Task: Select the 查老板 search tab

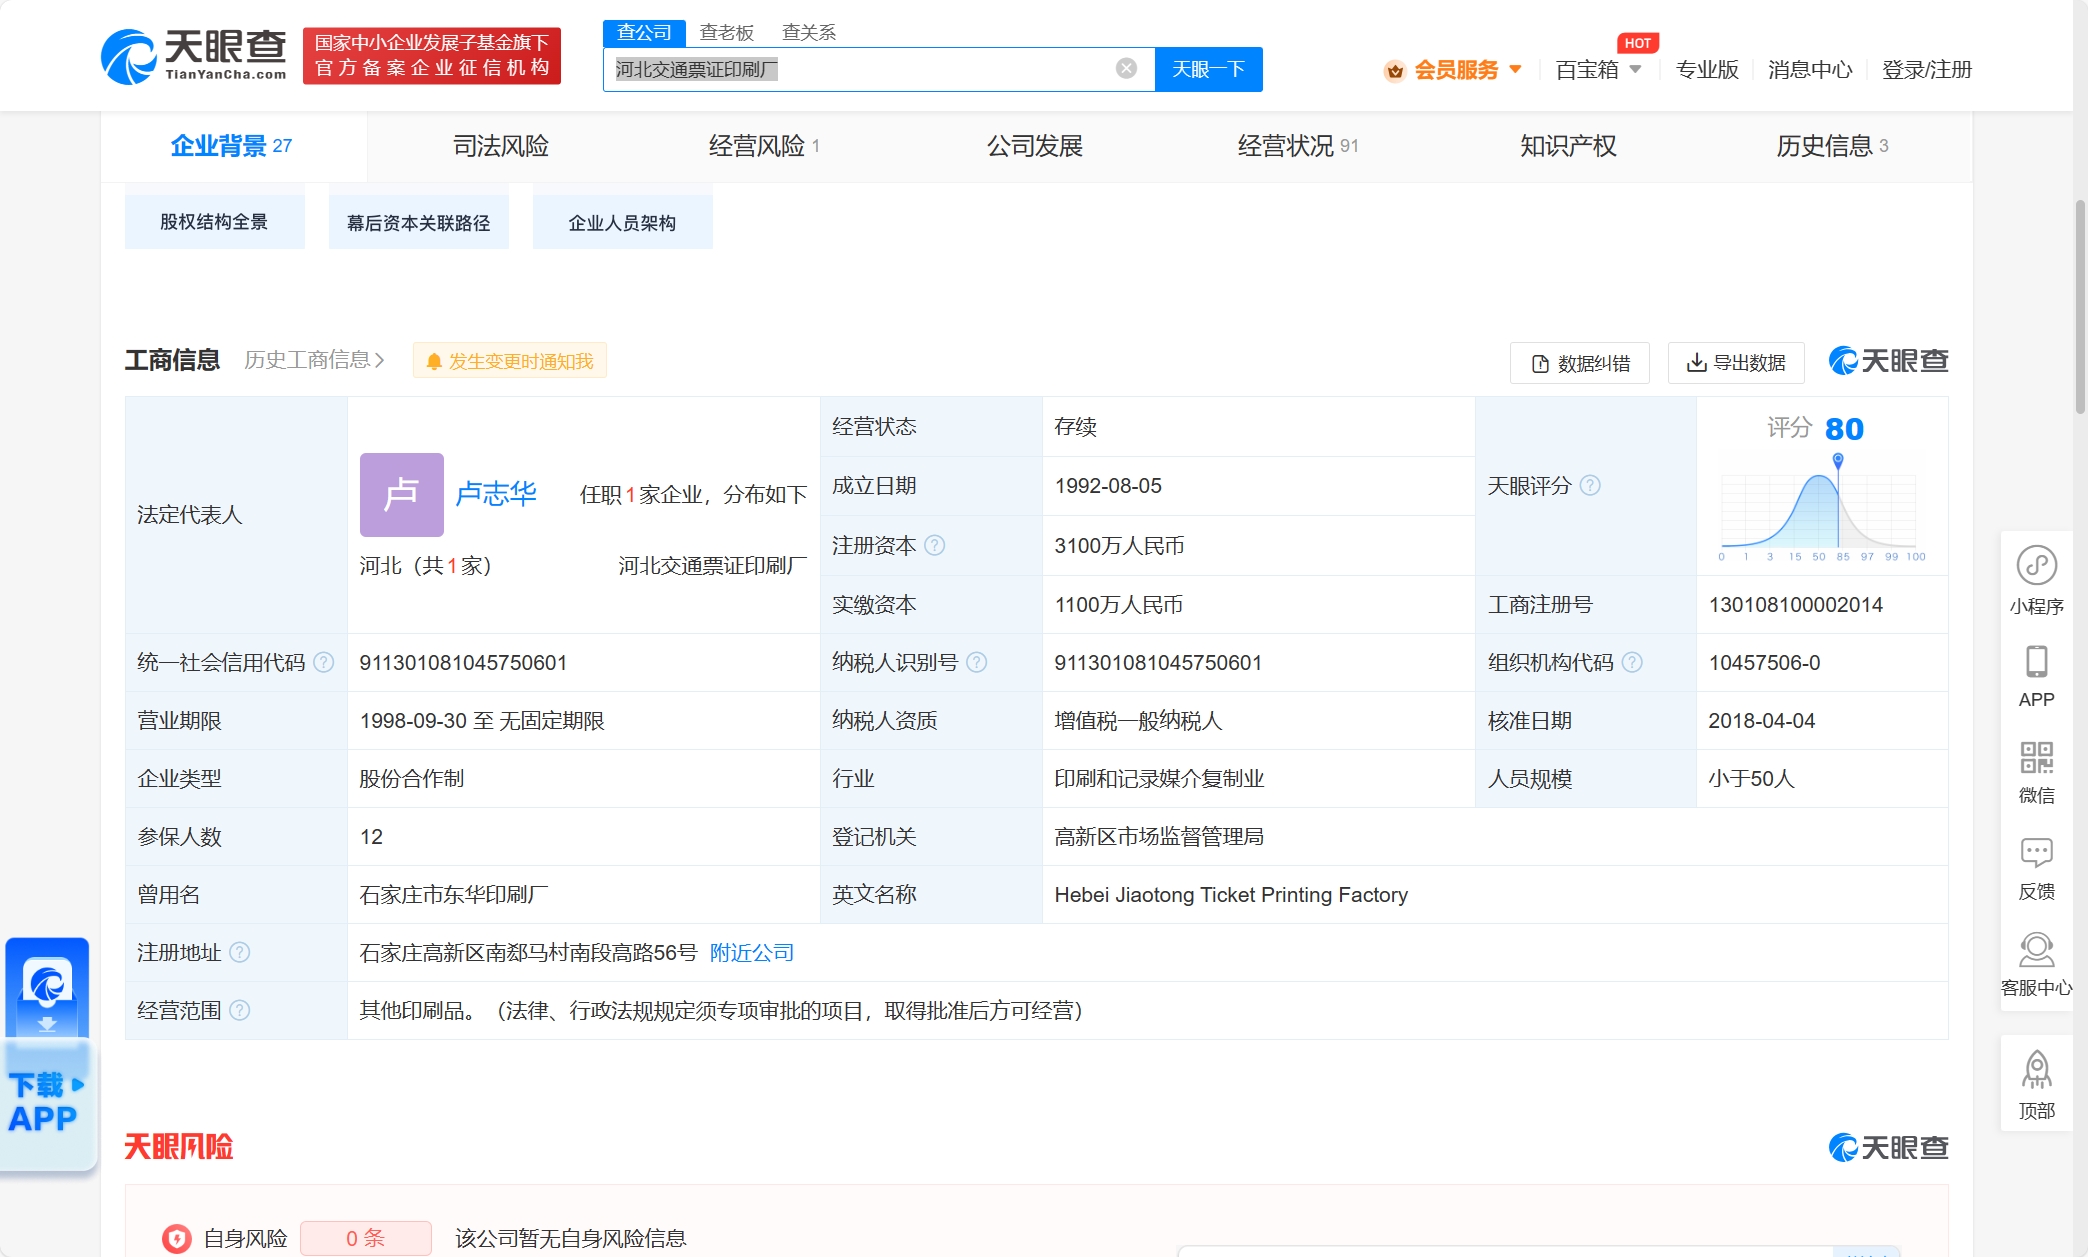Action: point(726,32)
